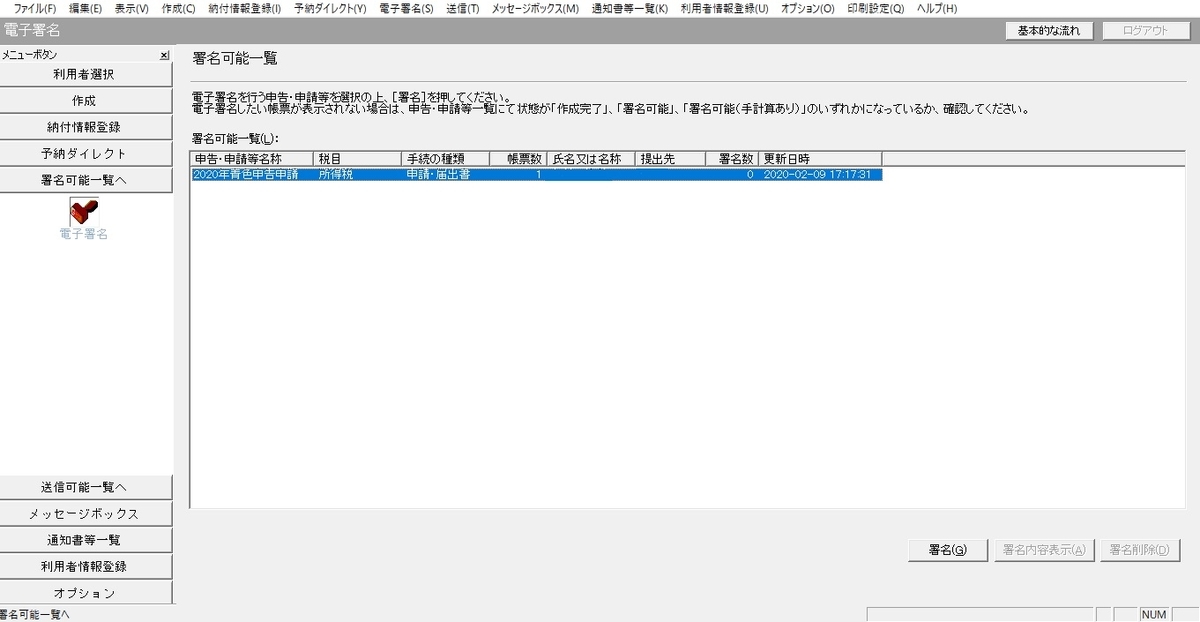
Task: Select the 2020年青色申告申請 row
Action: (536, 174)
